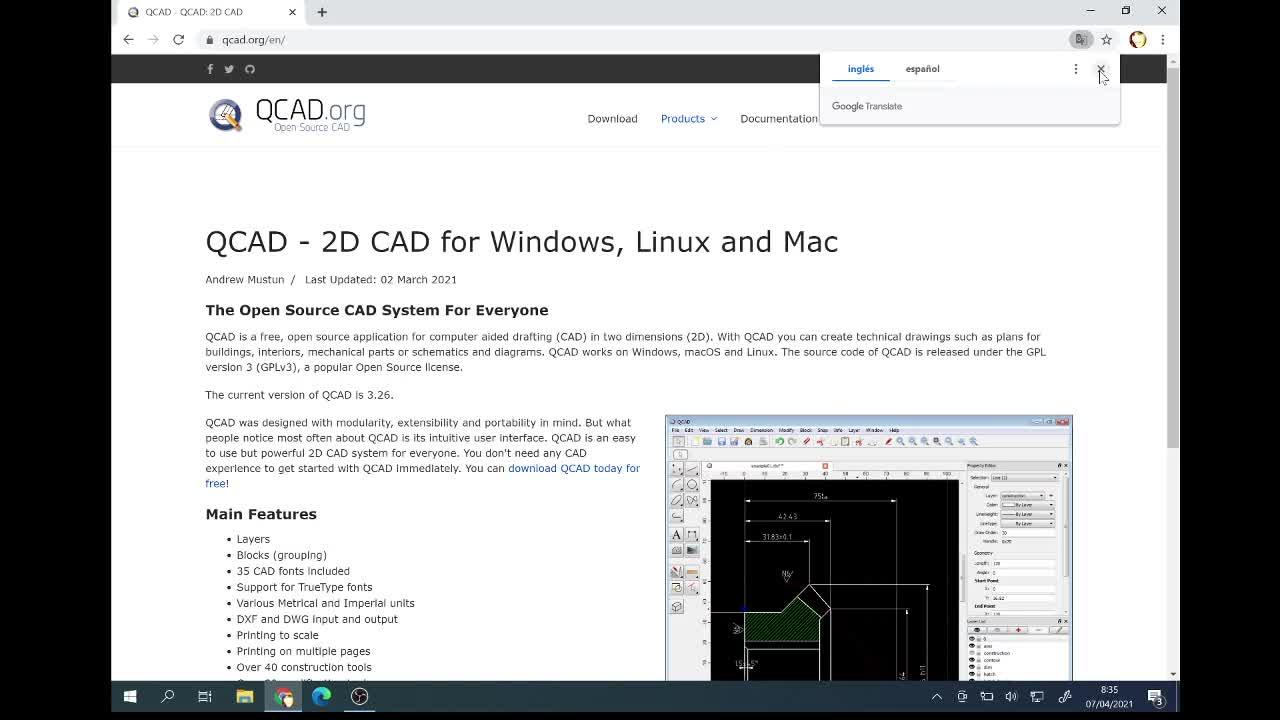Open the Windows Start menu
The image size is (1280, 720).
click(x=130, y=696)
